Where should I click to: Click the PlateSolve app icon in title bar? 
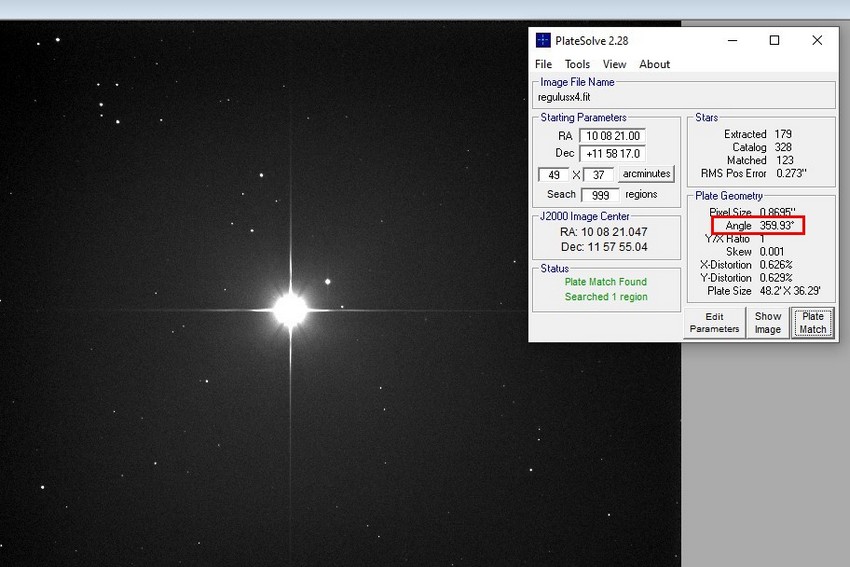click(x=543, y=41)
